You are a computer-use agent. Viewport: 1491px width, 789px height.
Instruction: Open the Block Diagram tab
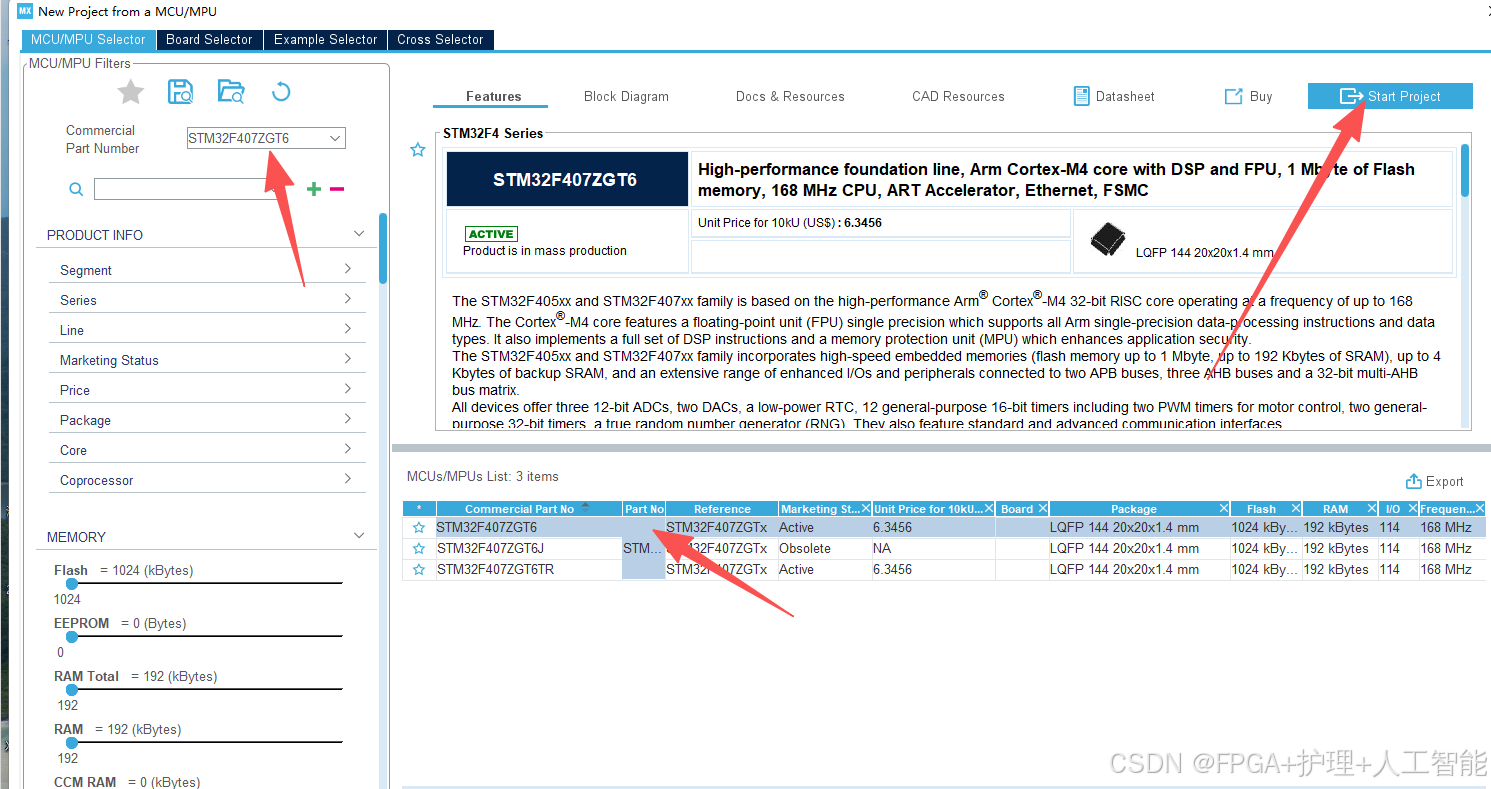(626, 96)
